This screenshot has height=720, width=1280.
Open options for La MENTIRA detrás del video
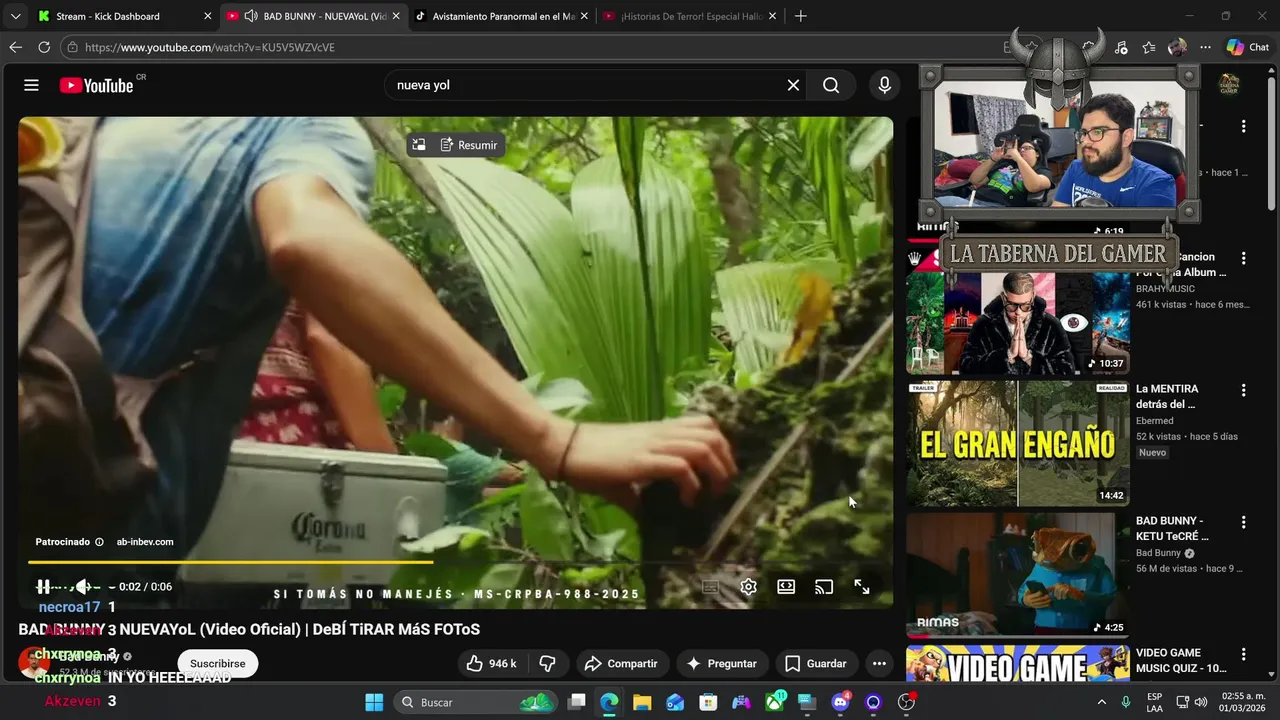click(x=1244, y=390)
